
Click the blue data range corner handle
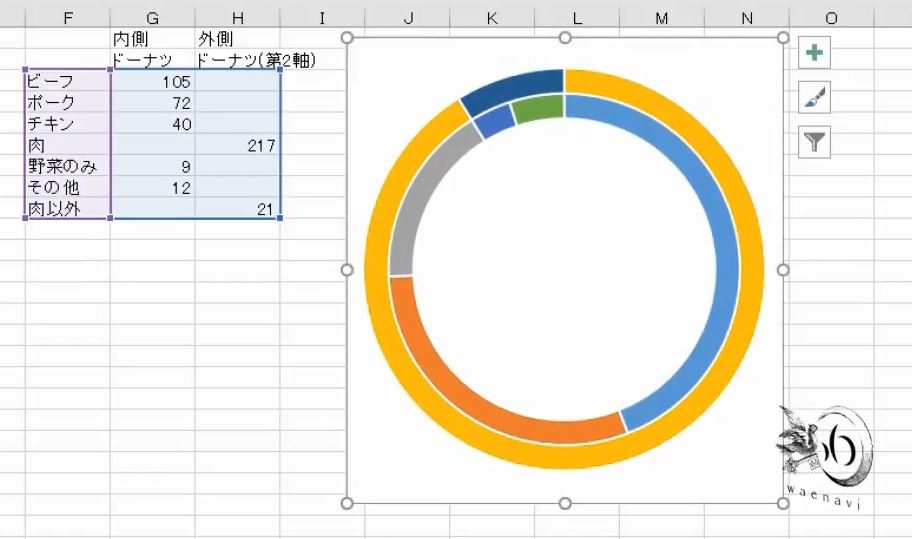coord(280,218)
